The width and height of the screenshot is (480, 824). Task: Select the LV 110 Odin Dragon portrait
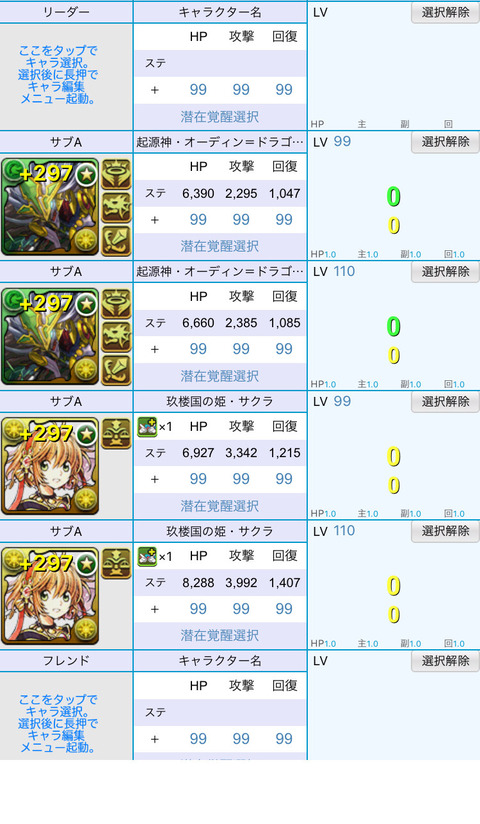click(x=50, y=336)
